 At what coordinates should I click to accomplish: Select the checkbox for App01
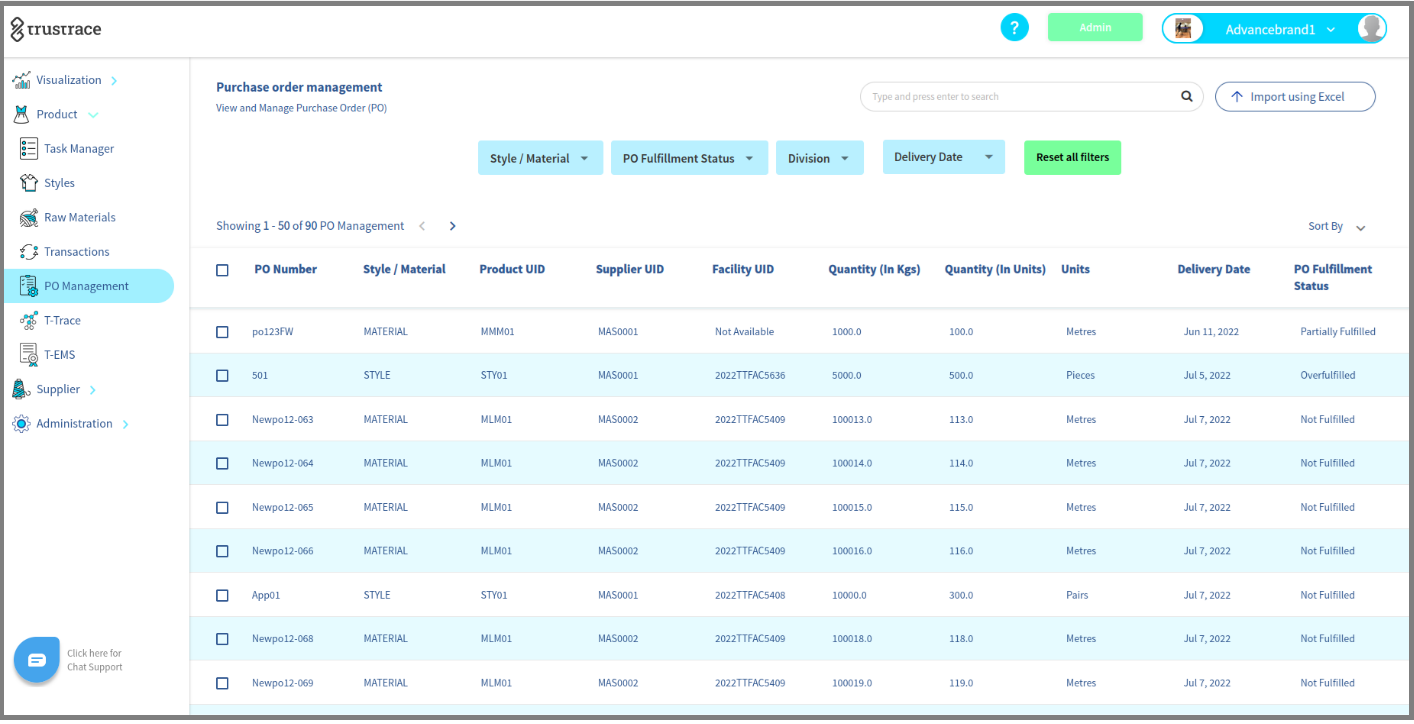[222, 595]
